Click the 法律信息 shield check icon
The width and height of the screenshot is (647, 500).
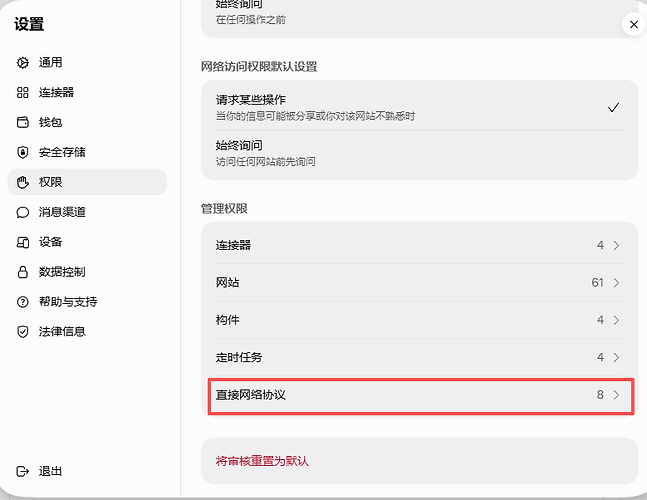click(x=23, y=332)
